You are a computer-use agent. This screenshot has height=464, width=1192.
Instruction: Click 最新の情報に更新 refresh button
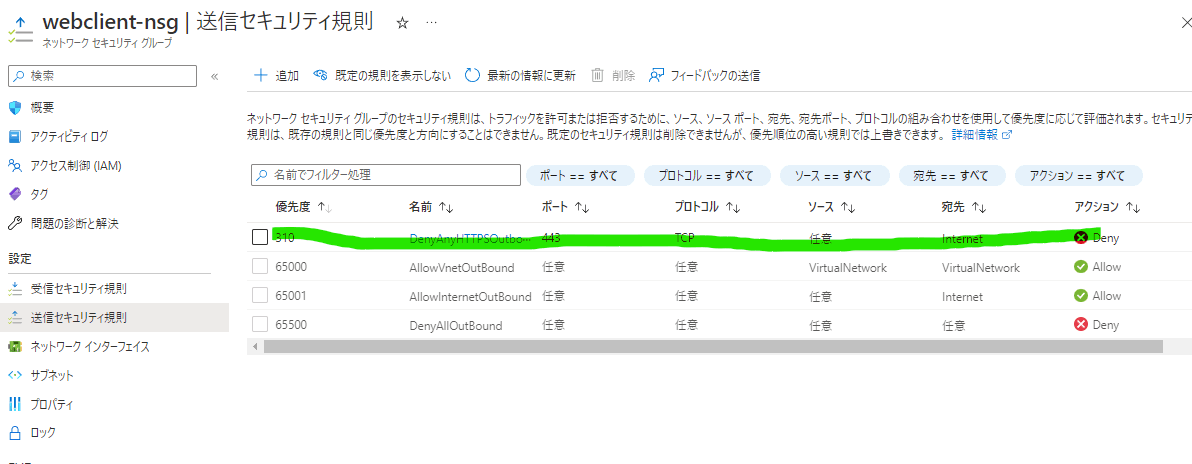coord(520,75)
